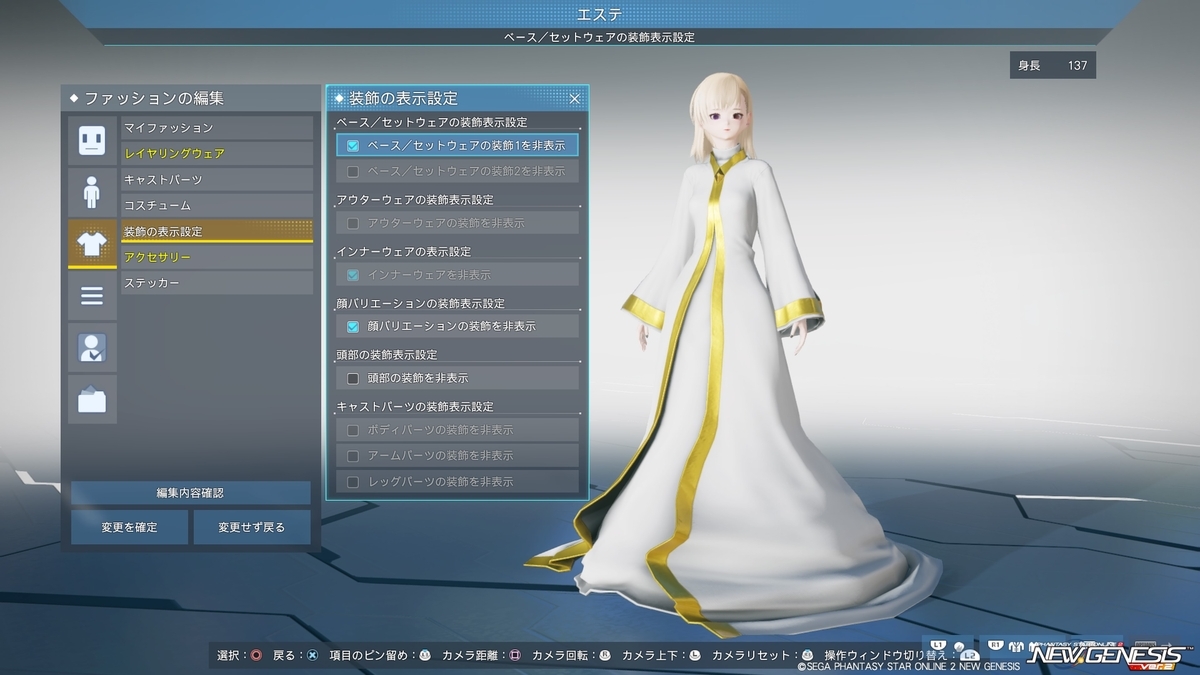Click the インナーウェアの表示設定 section heading
1200x675 pixels.
click(404, 251)
